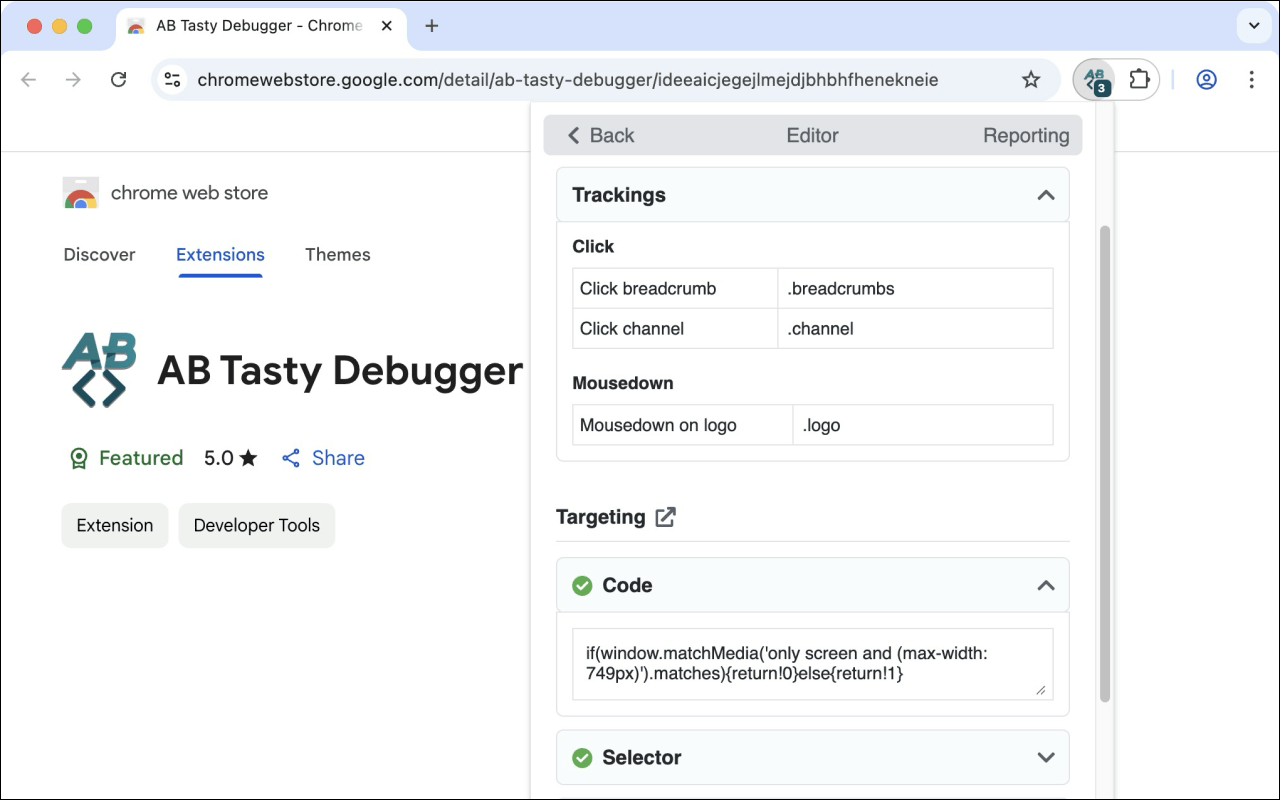Click the bookmark star in the address bar
Image resolution: width=1280 pixels, height=800 pixels.
1030,79
